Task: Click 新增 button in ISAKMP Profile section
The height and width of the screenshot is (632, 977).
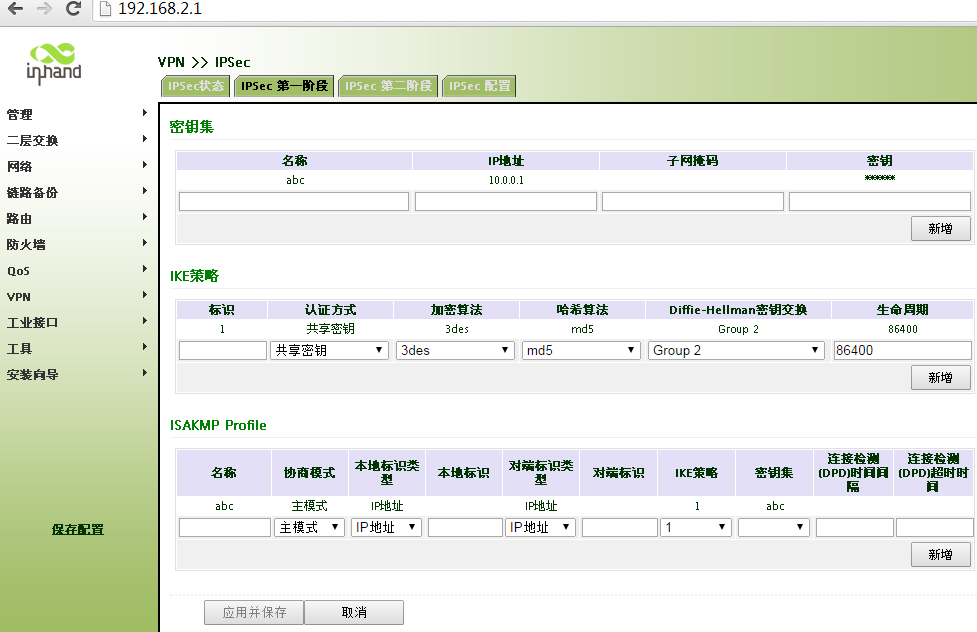Action: point(940,555)
